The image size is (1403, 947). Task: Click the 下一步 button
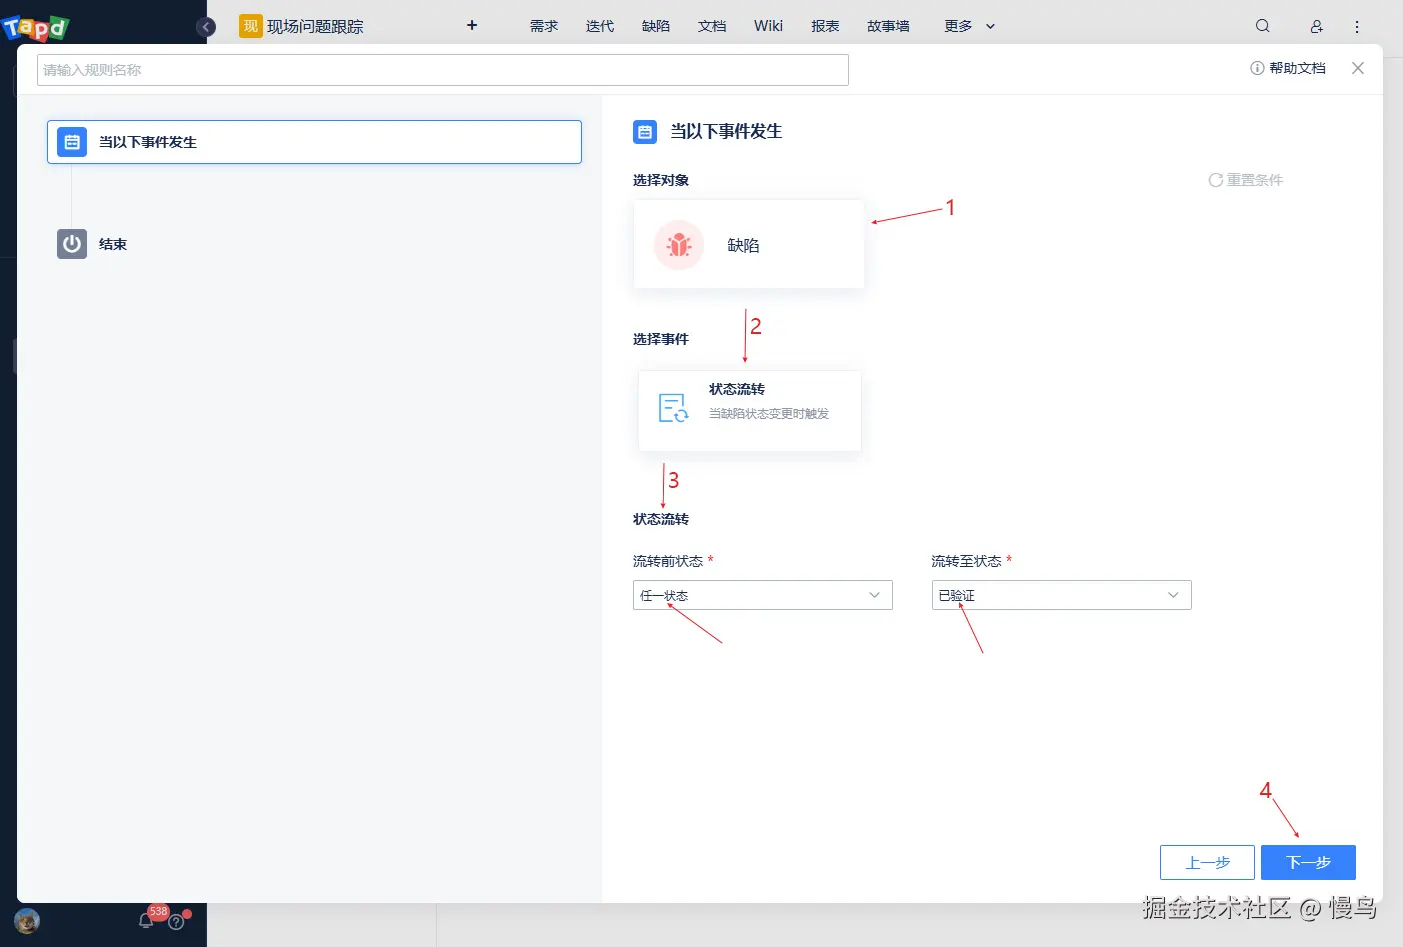[1308, 862]
